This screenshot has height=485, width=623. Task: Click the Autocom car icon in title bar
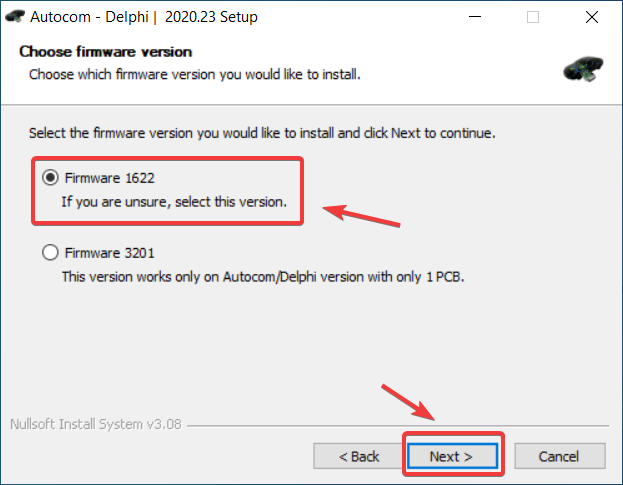tap(15, 16)
